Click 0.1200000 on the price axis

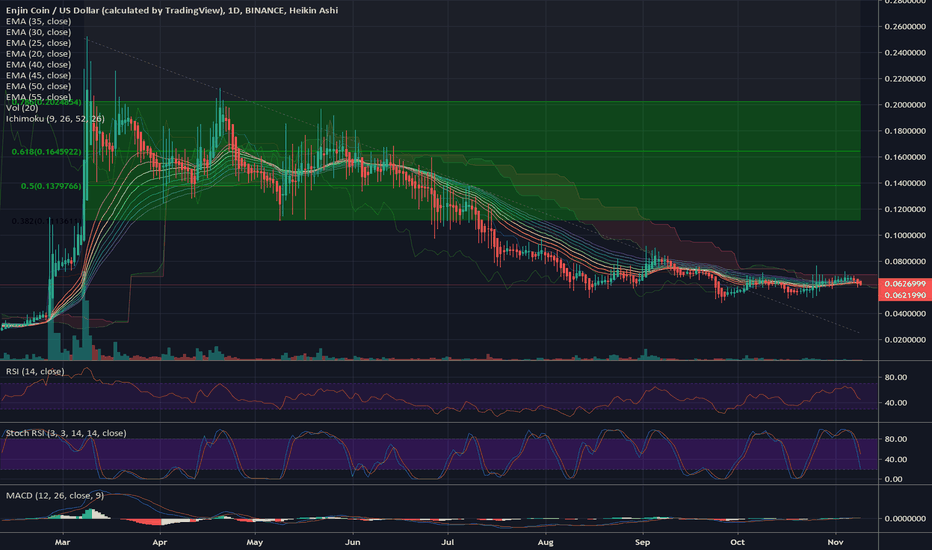coord(905,210)
